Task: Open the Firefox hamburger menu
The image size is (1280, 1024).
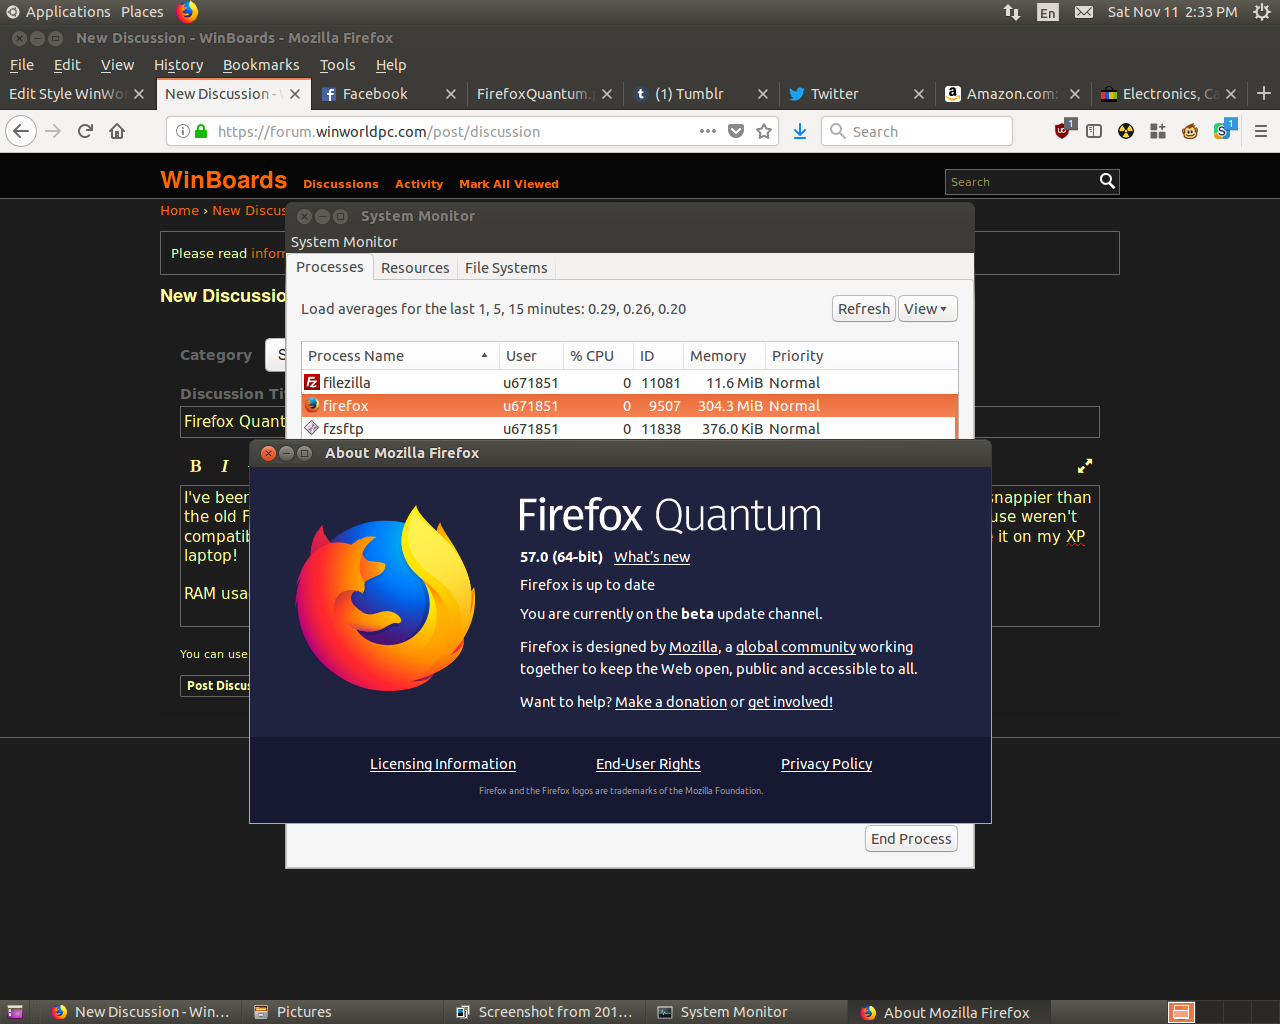Action: tap(1261, 131)
